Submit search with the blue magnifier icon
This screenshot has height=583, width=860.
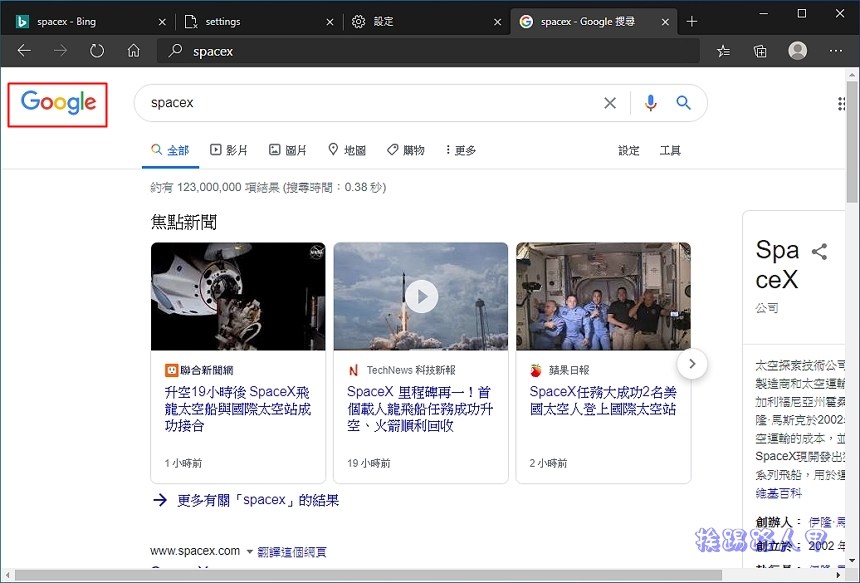683,103
